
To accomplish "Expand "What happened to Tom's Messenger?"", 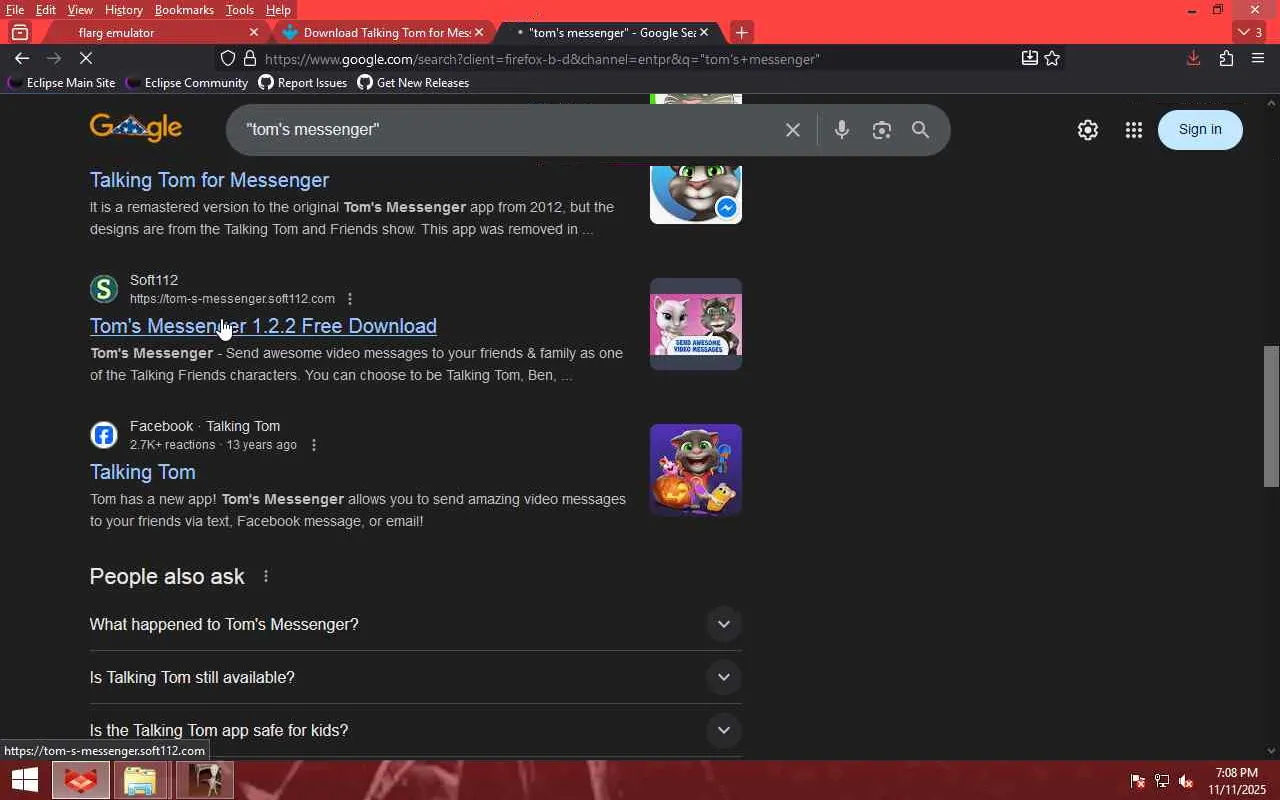I will 415,624.
